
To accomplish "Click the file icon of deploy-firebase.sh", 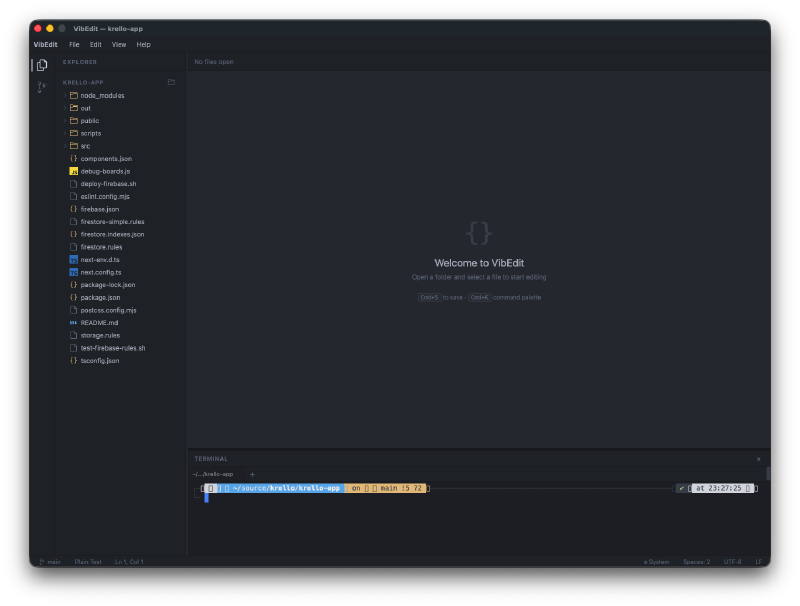I will 73,184.
